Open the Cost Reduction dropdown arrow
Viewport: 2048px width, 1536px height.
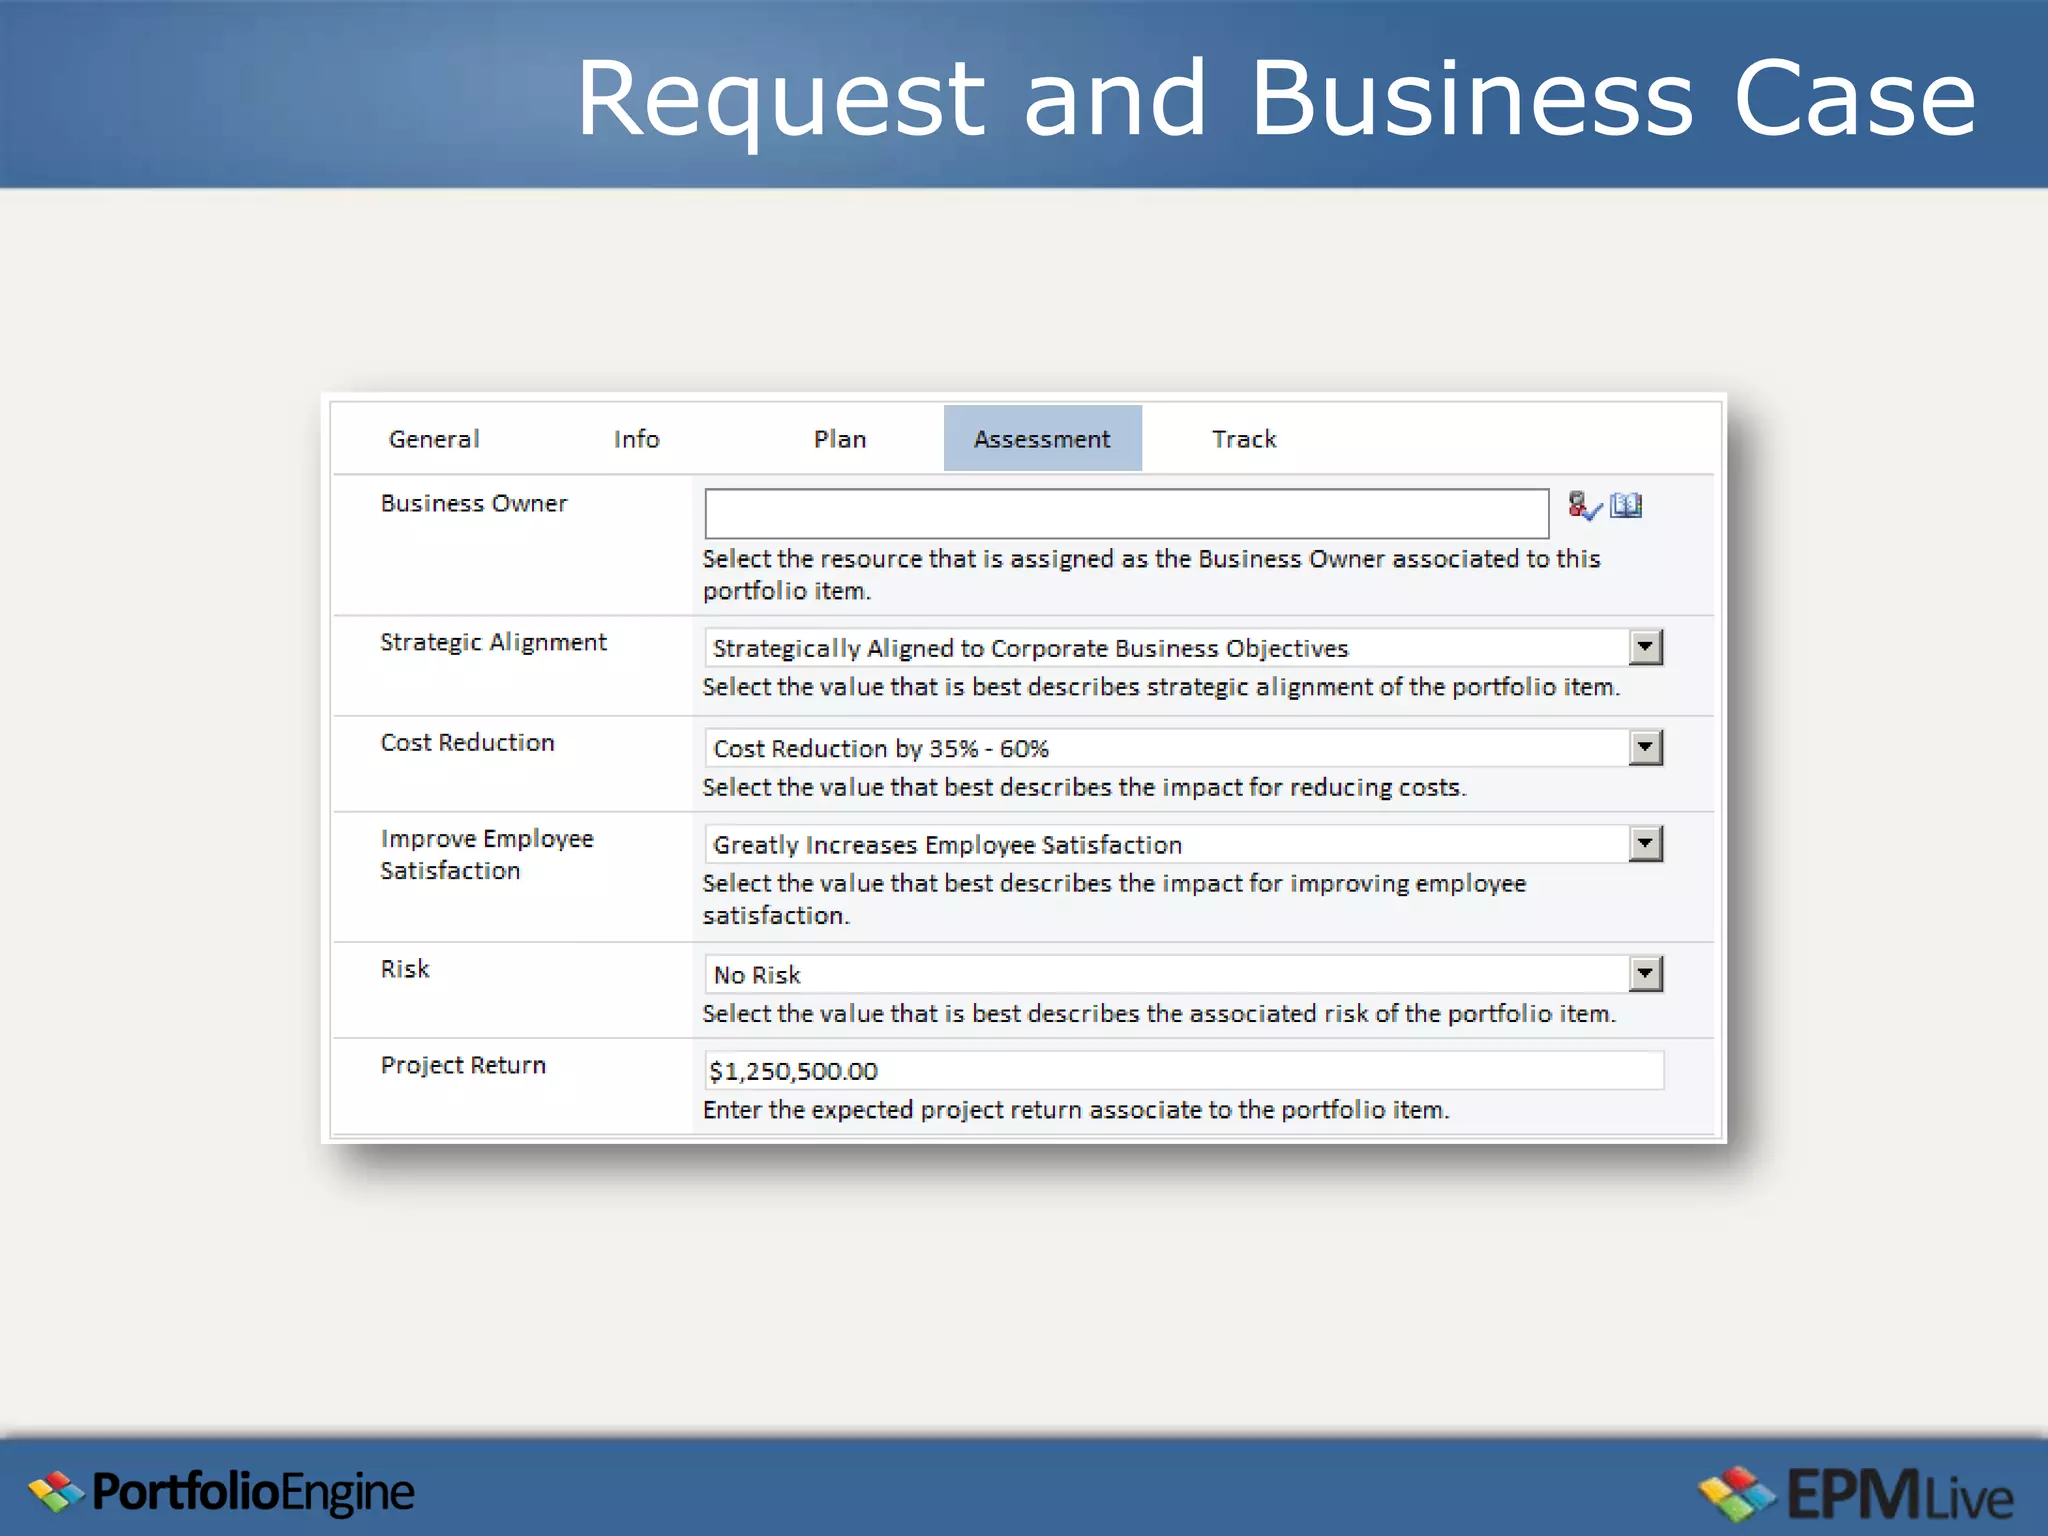(x=1645, y=747)
